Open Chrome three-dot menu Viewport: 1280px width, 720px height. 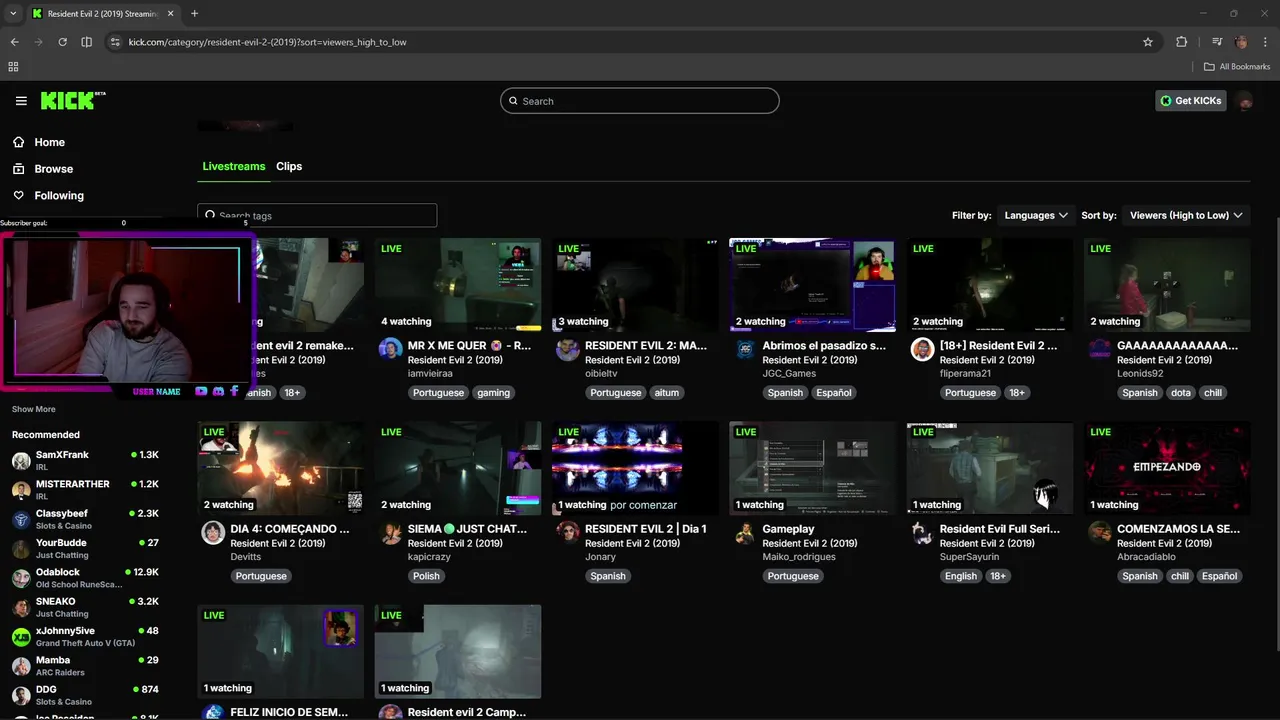point(1265,42)
